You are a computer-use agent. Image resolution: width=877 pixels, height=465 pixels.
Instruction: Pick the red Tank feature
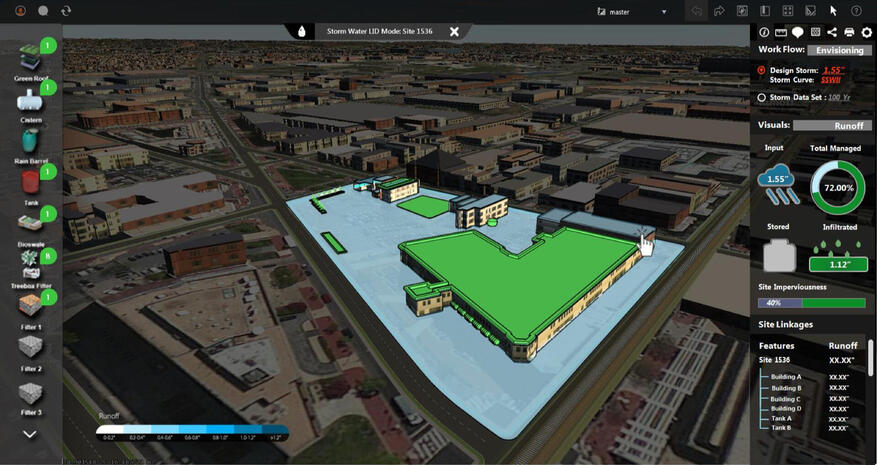(30, 183)
